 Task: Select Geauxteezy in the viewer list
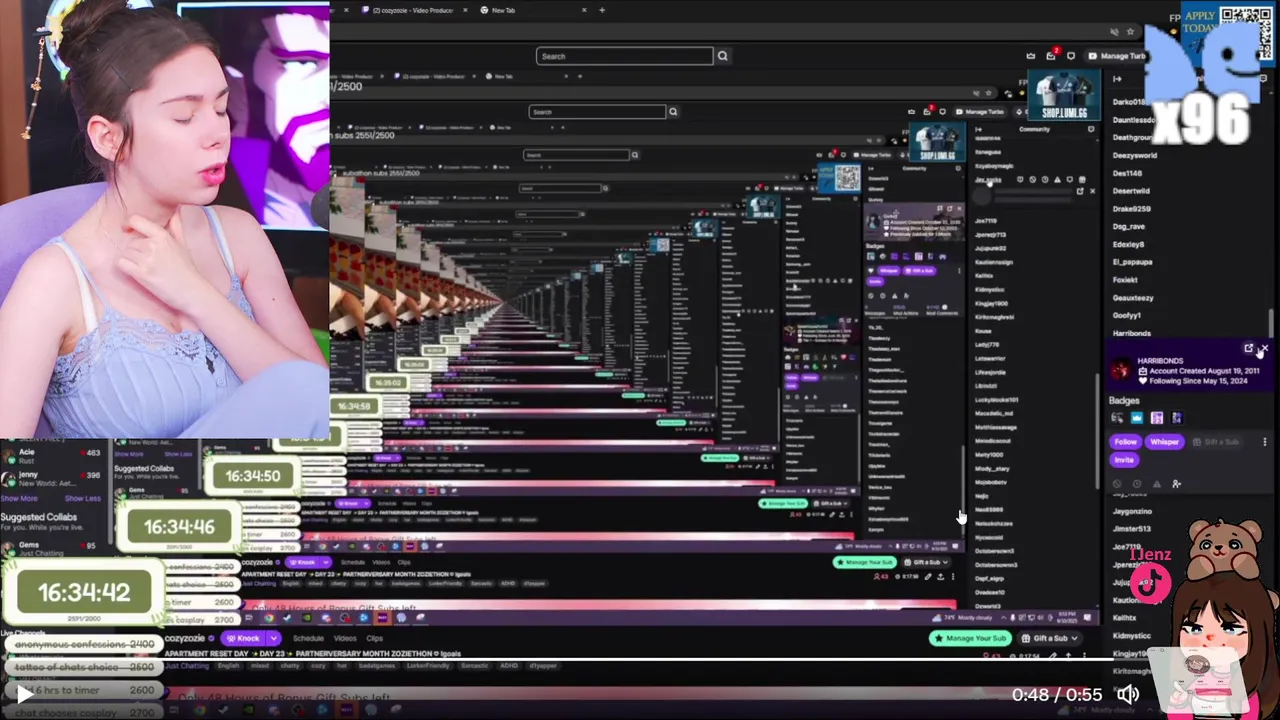[x=1133, y=298]
